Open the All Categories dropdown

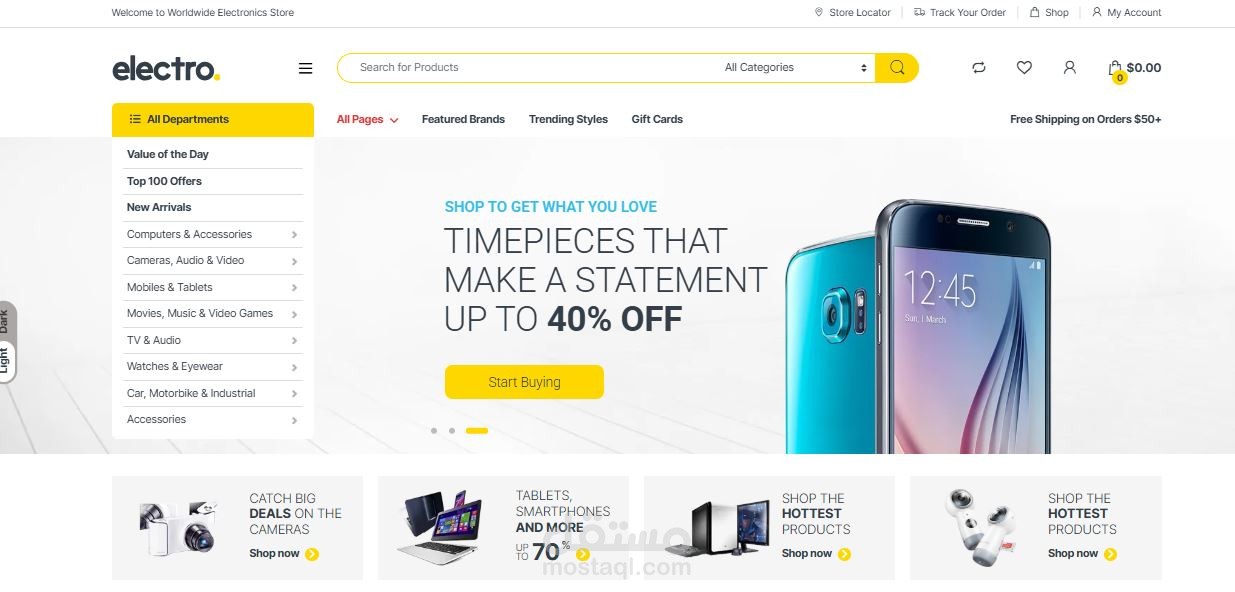click(x=795, y=67)
